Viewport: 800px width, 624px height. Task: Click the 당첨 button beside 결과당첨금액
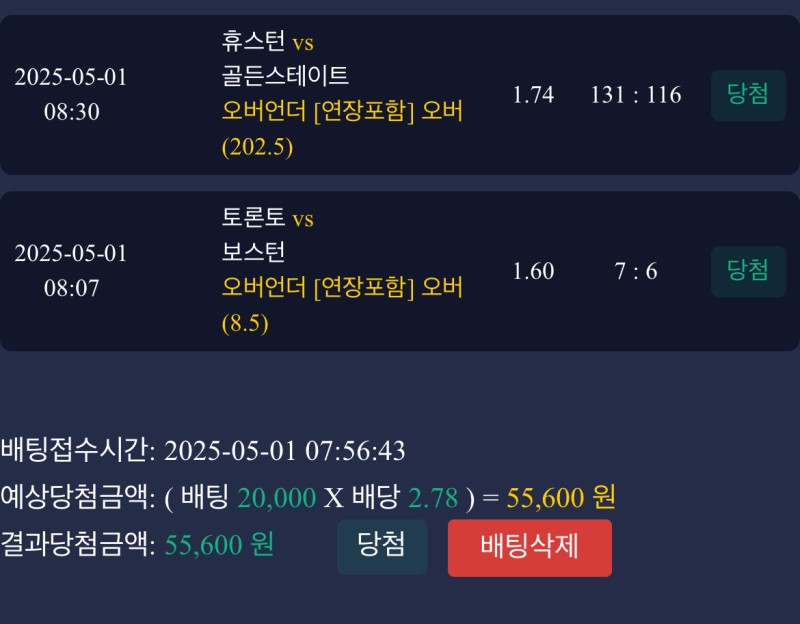click(x=381, y=546)
